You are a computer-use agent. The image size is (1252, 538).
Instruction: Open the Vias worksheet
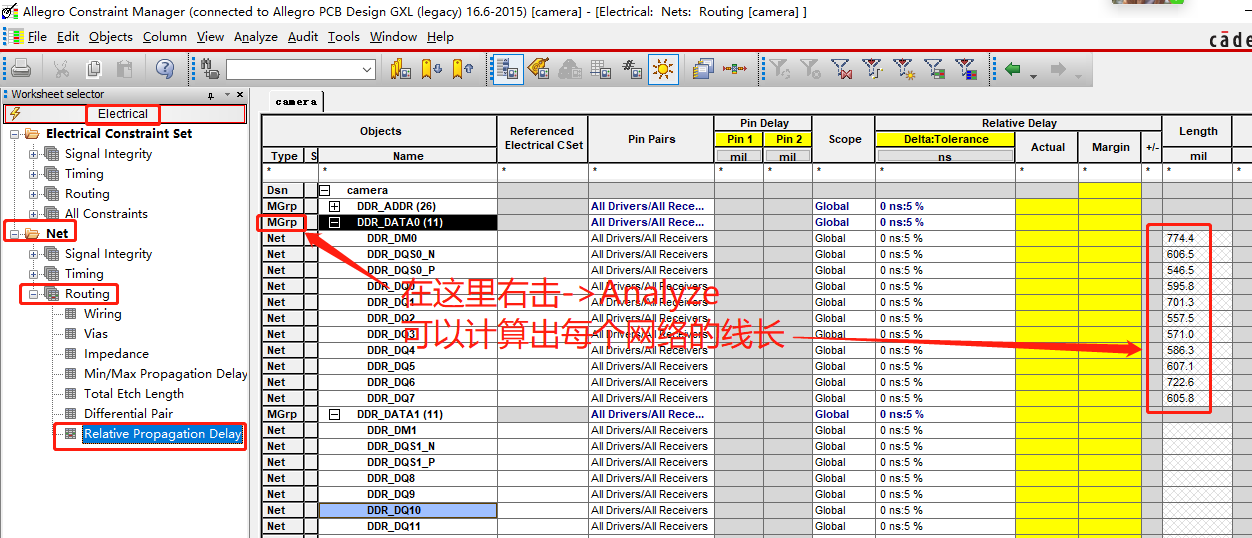tap(96, 334)
